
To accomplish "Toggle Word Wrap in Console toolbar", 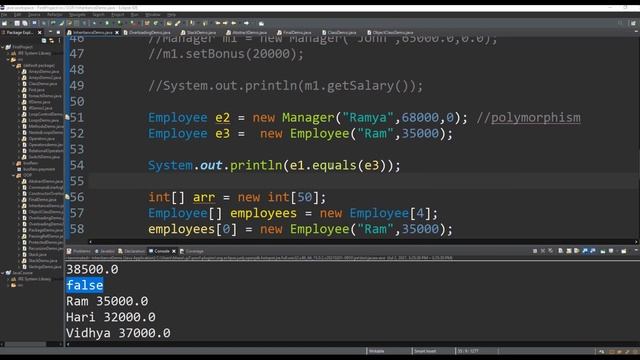I will pyautogui.click(x=576, y=251).
